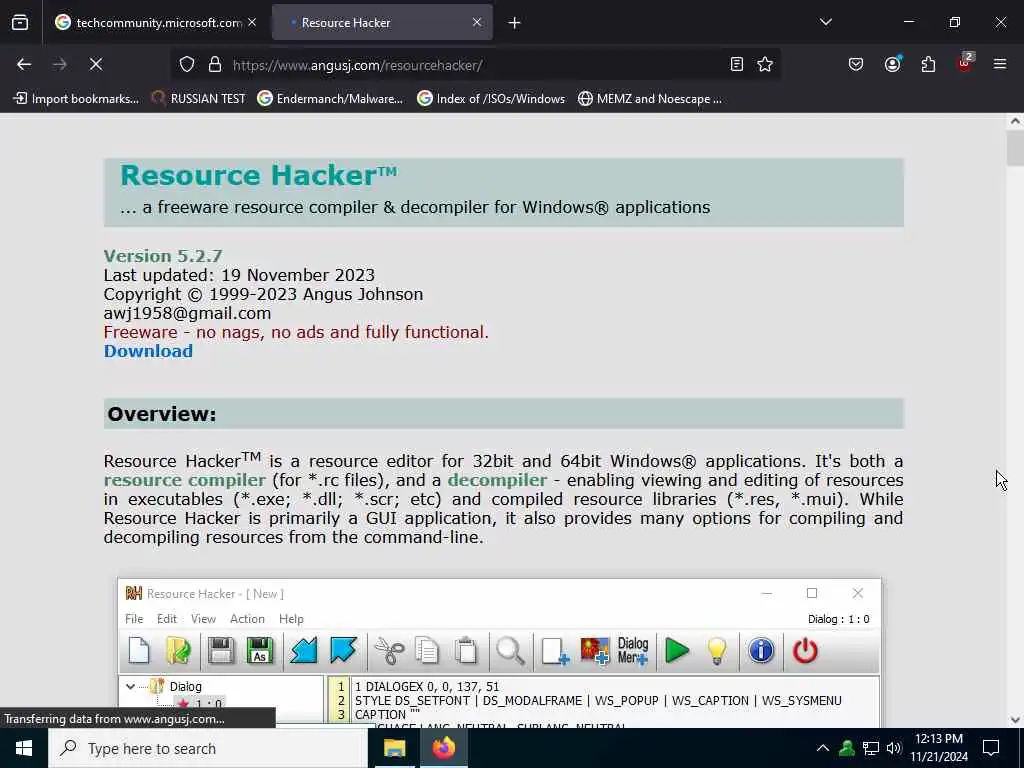Click the Dialog Menu toolbar button
The height and width of the screenshot is (768, 1024).
click(633, 651)
